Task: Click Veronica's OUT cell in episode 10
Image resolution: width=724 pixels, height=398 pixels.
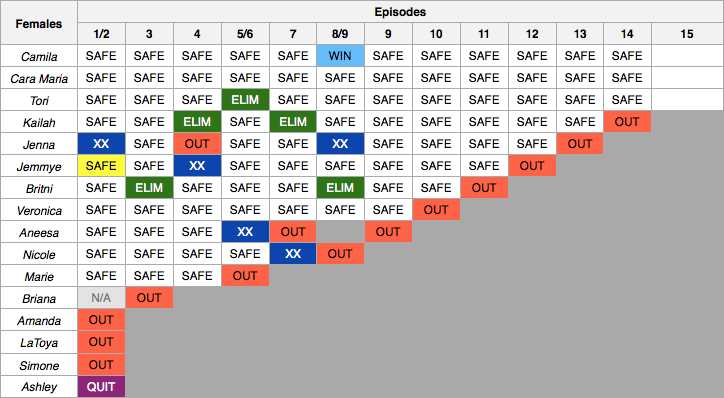Action: click(436, 210)
